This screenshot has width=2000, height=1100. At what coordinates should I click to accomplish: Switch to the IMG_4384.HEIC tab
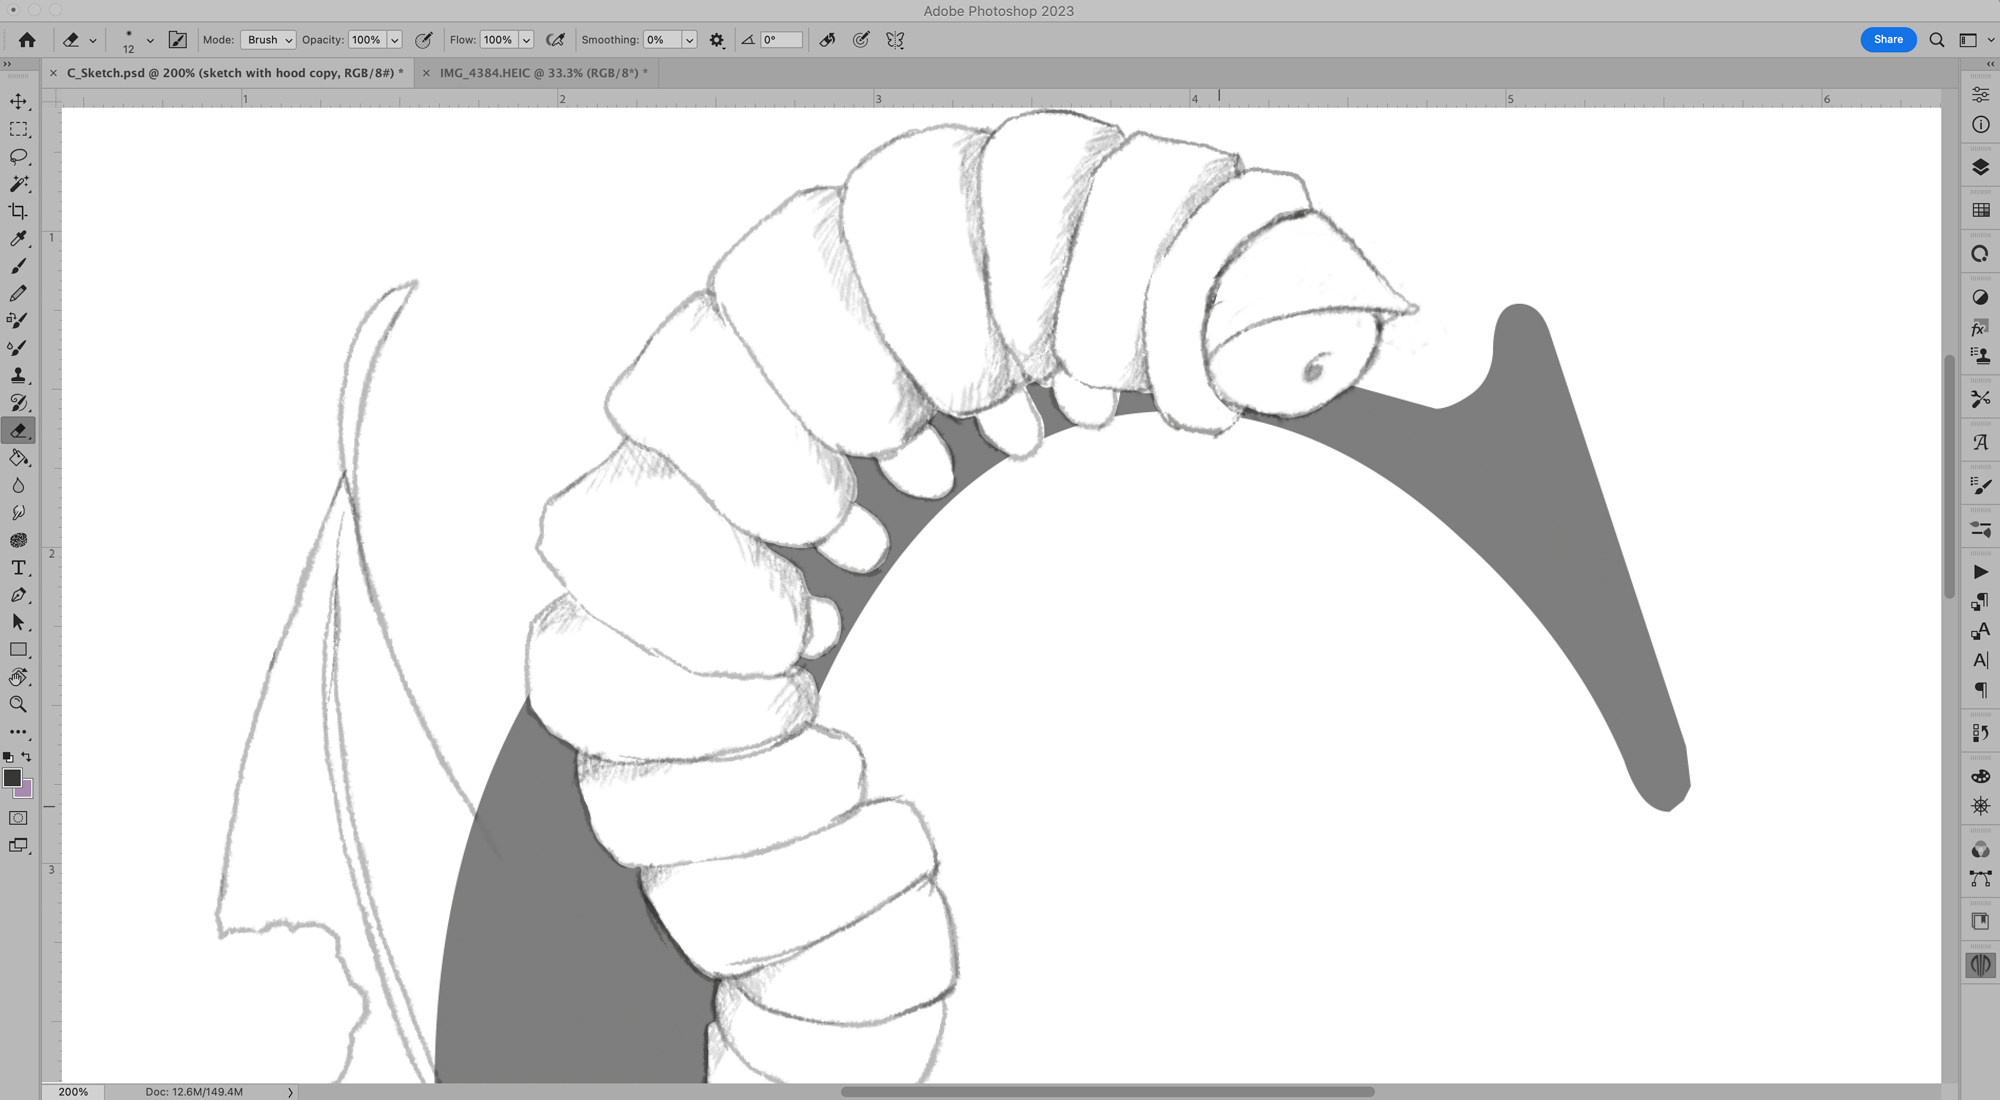coord(543,73)
